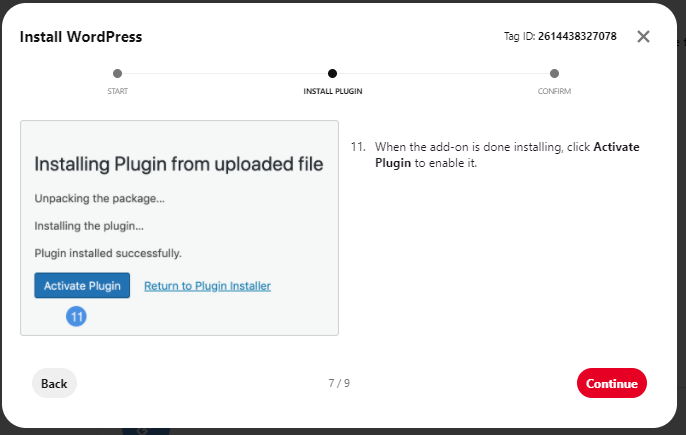The height and width of the screenshot is (435, 686).
Task: Close the Install WordPress dialog
Action: point(643,36)
